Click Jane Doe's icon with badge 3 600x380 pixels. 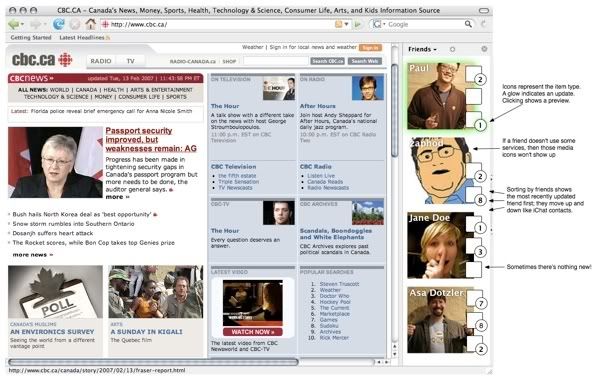(475, 247)
